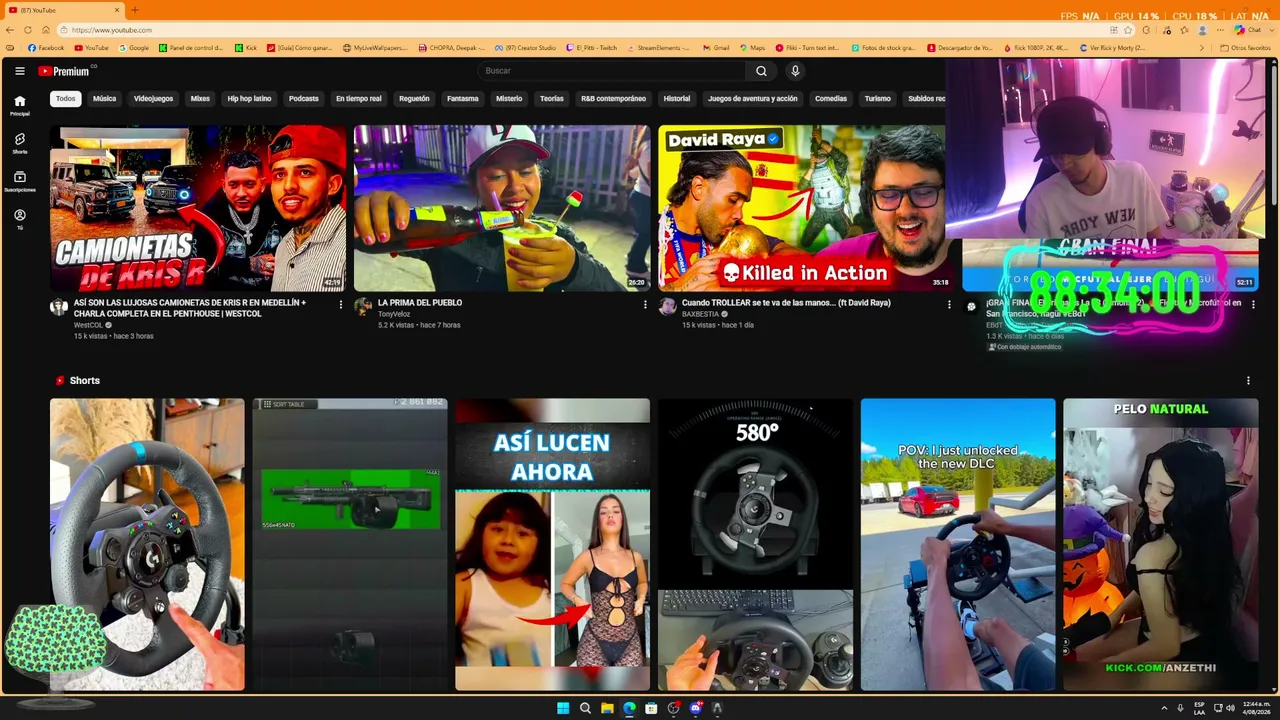Open a new browser tab
This screenshot has height=720, width=1280.
[135, 10]
